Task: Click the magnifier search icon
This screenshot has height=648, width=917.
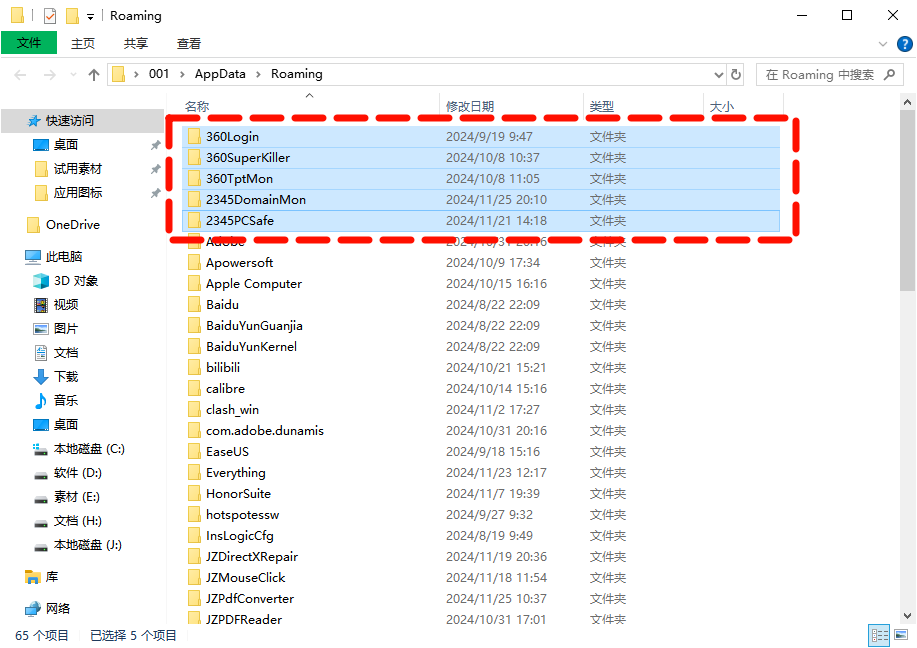Action: 890,75
